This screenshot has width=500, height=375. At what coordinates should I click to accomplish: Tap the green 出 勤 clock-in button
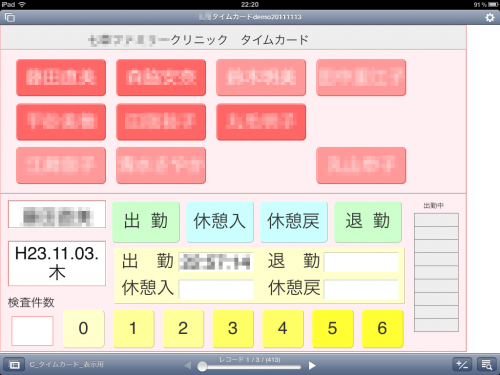point(146,221)
